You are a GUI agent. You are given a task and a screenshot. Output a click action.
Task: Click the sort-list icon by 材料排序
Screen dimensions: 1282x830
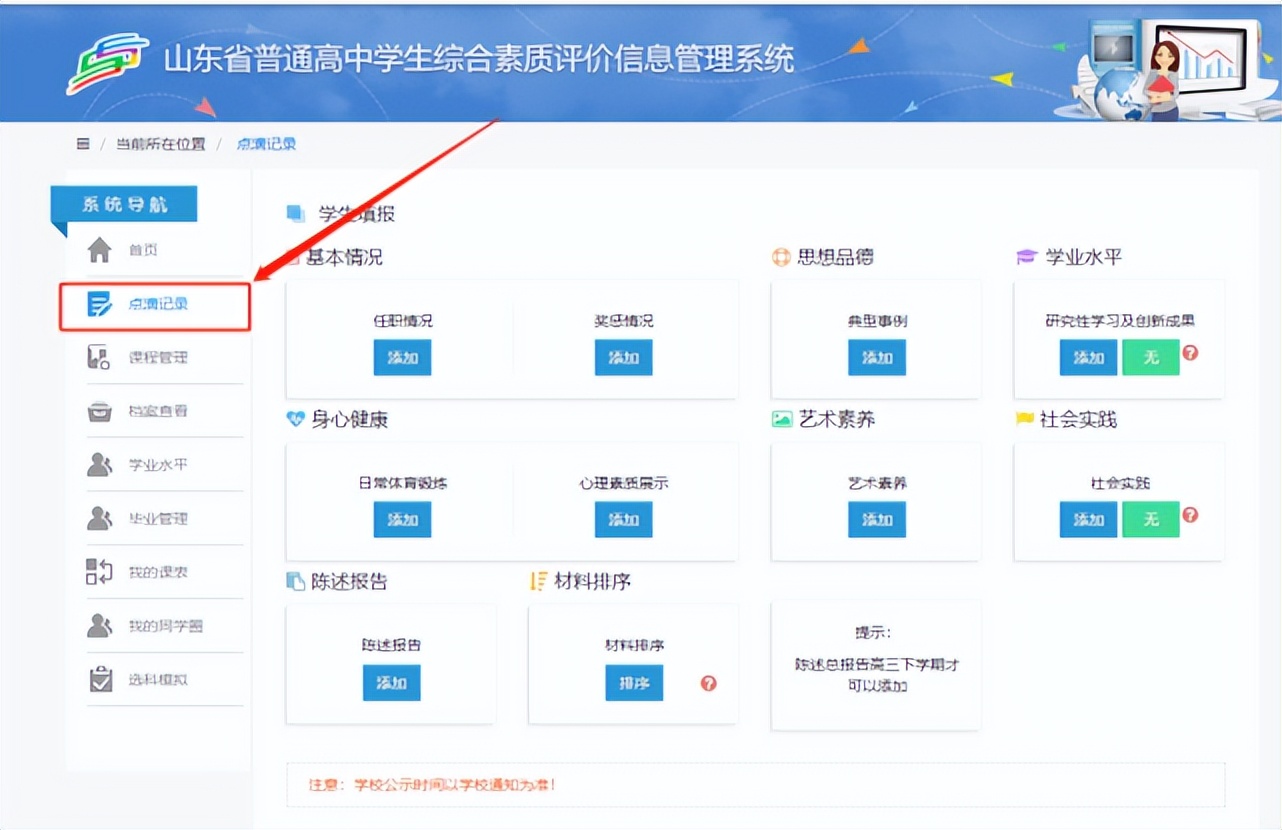pos(539,581)
